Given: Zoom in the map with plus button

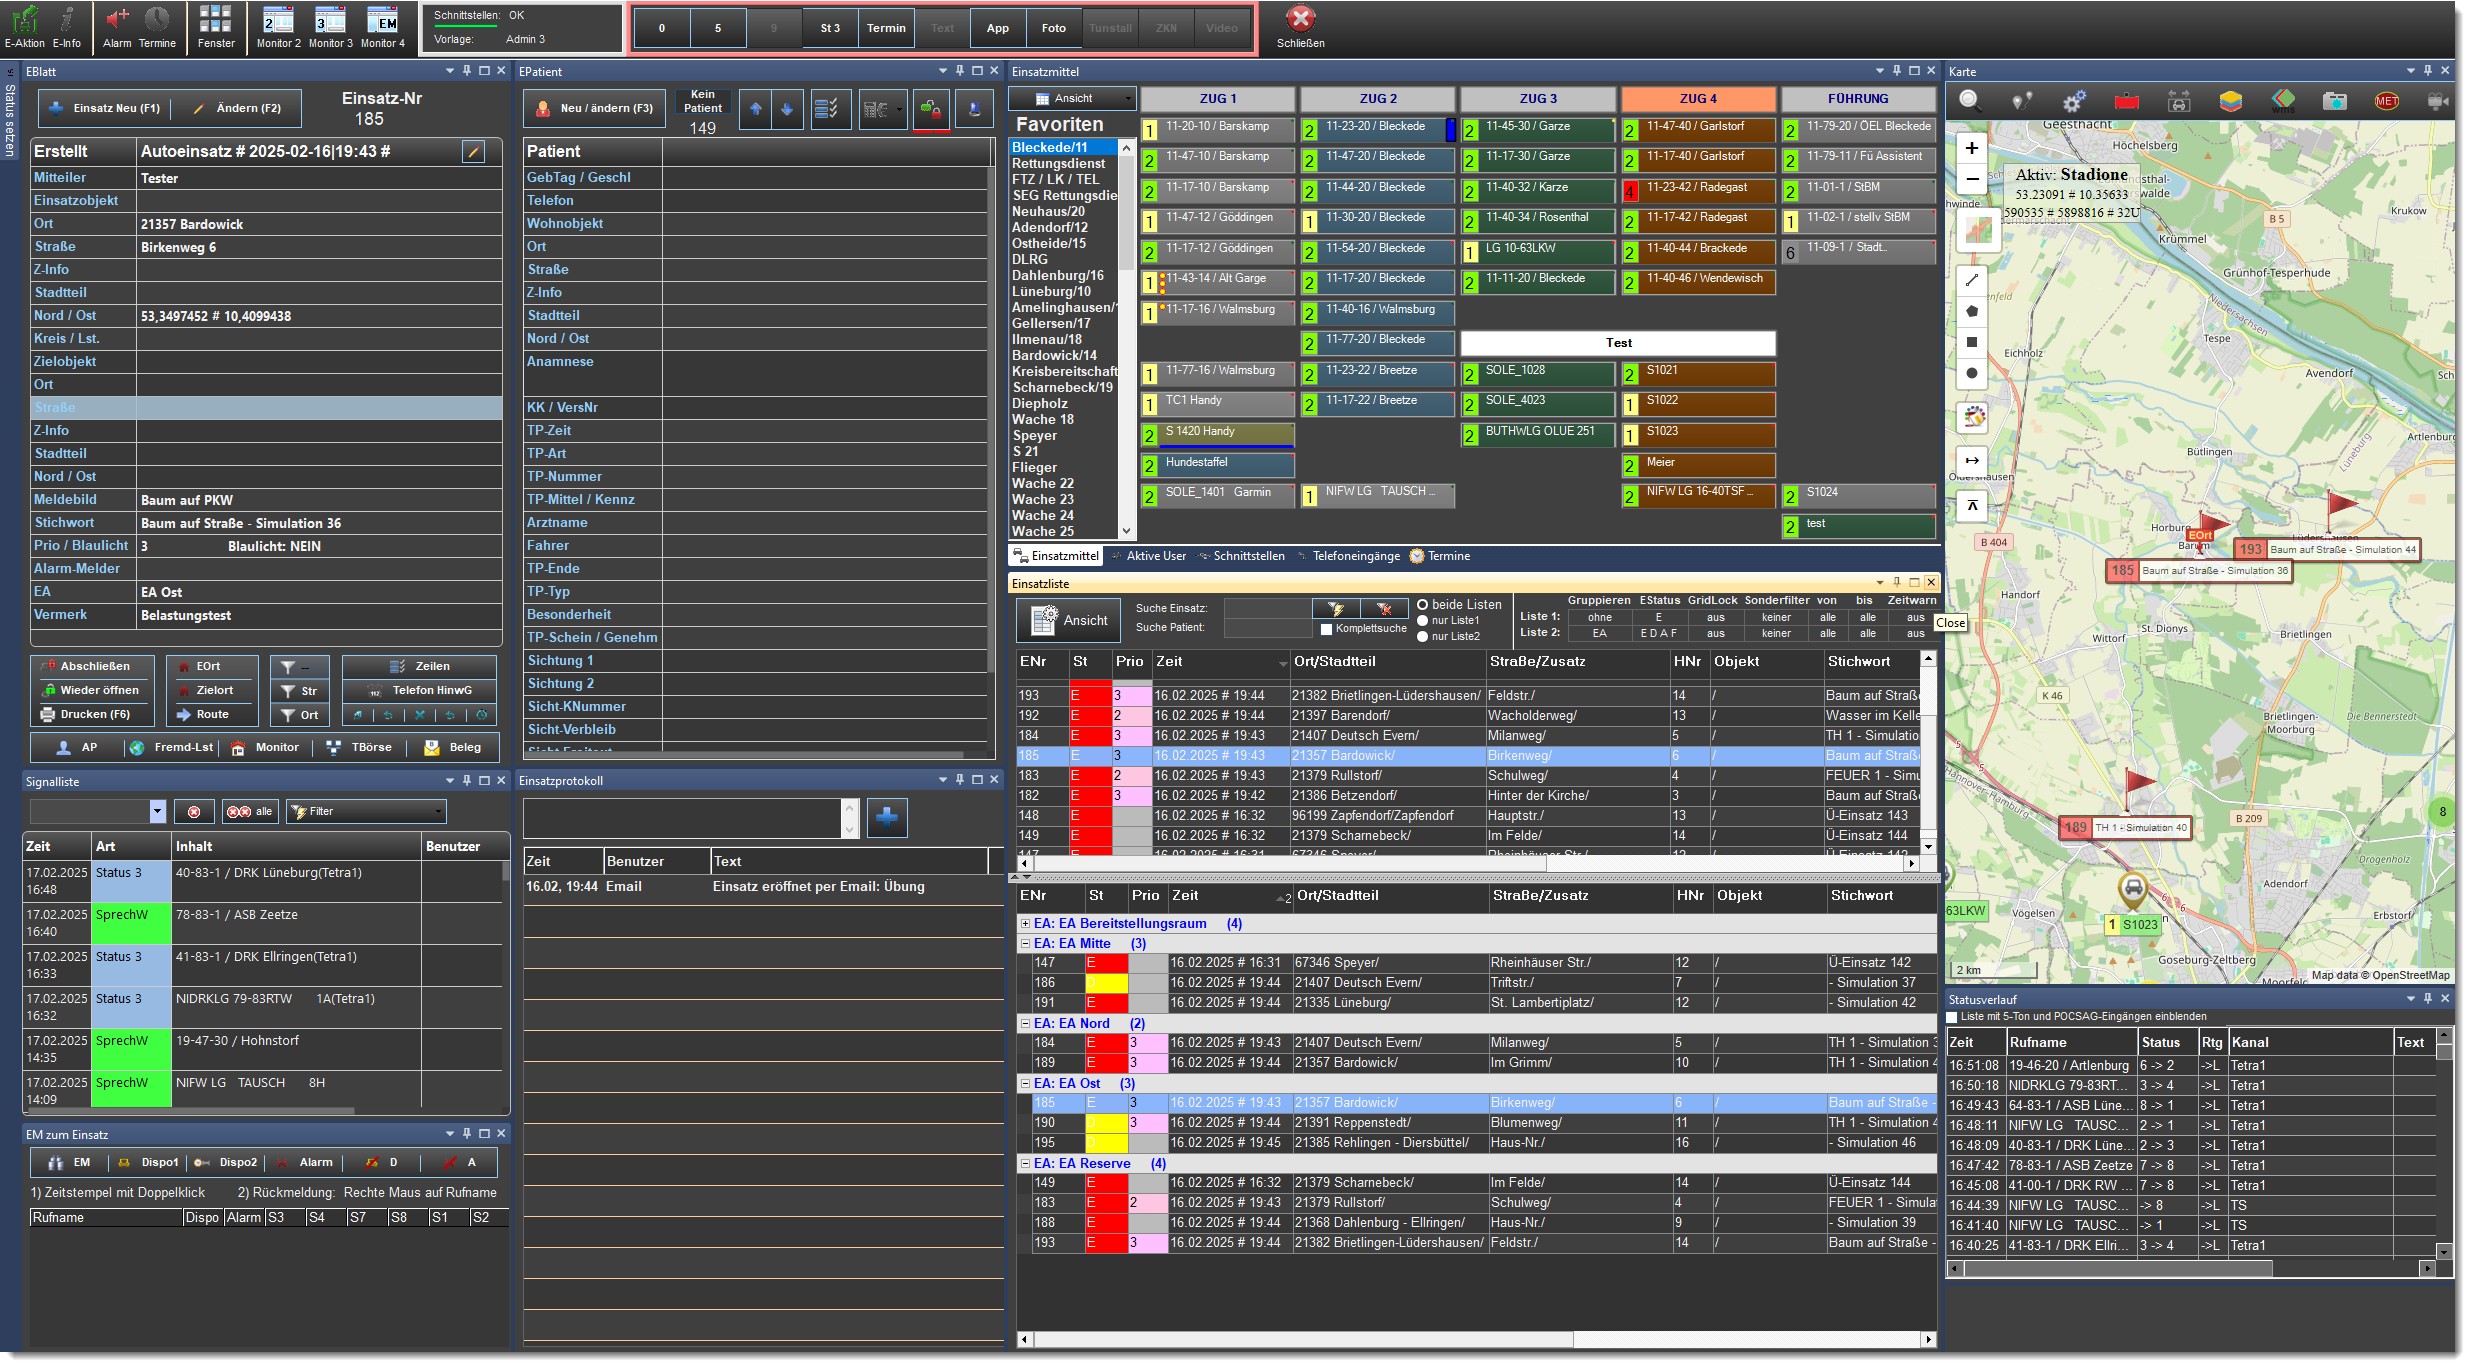Looking at the screenshot, I should point(1972,148).
